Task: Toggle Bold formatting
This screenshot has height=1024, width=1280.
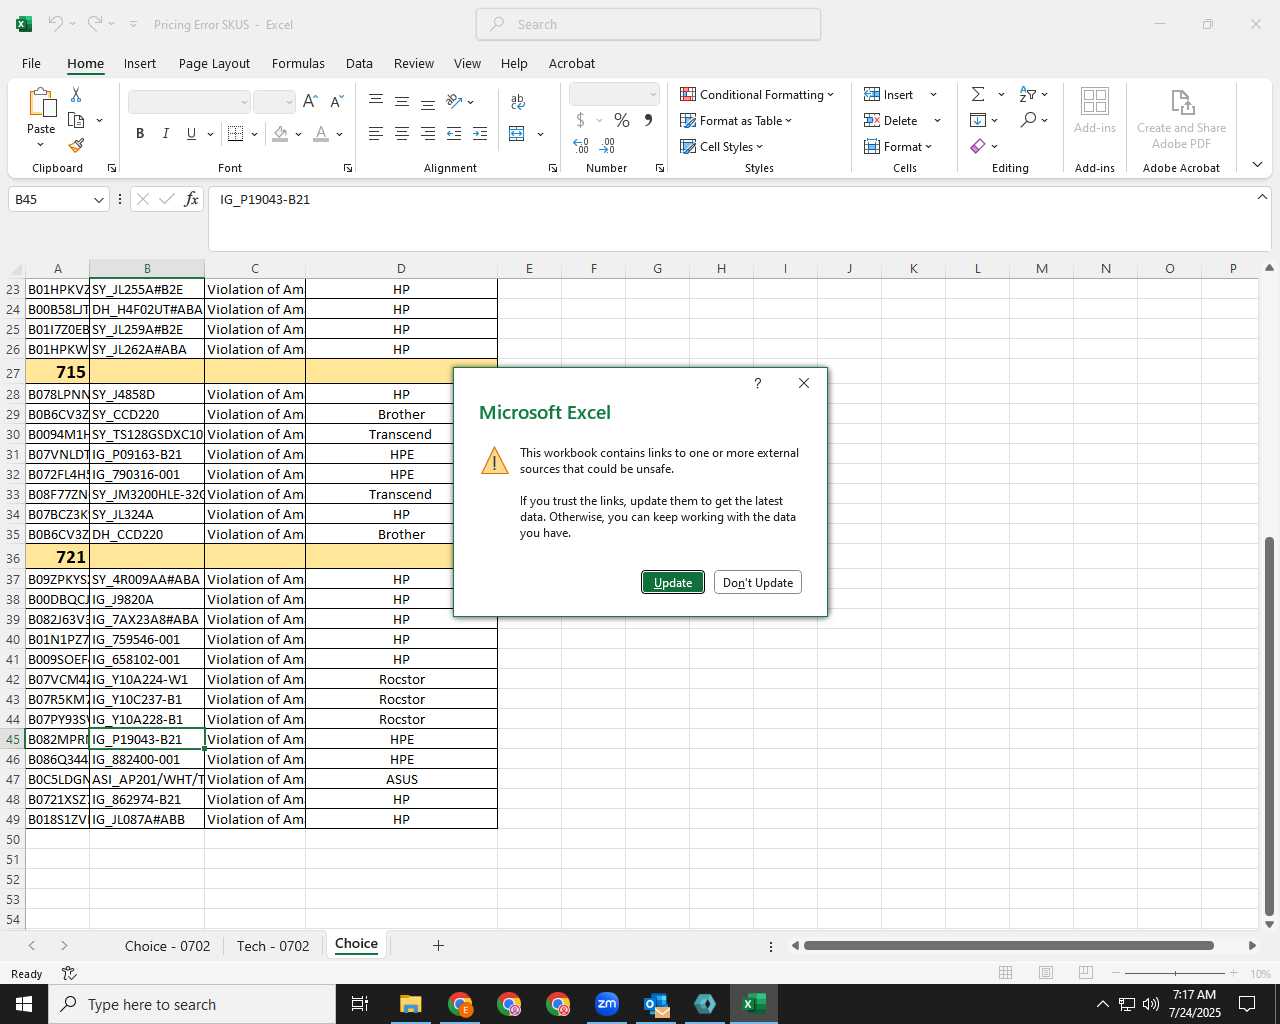Action: tap(140, 133)
